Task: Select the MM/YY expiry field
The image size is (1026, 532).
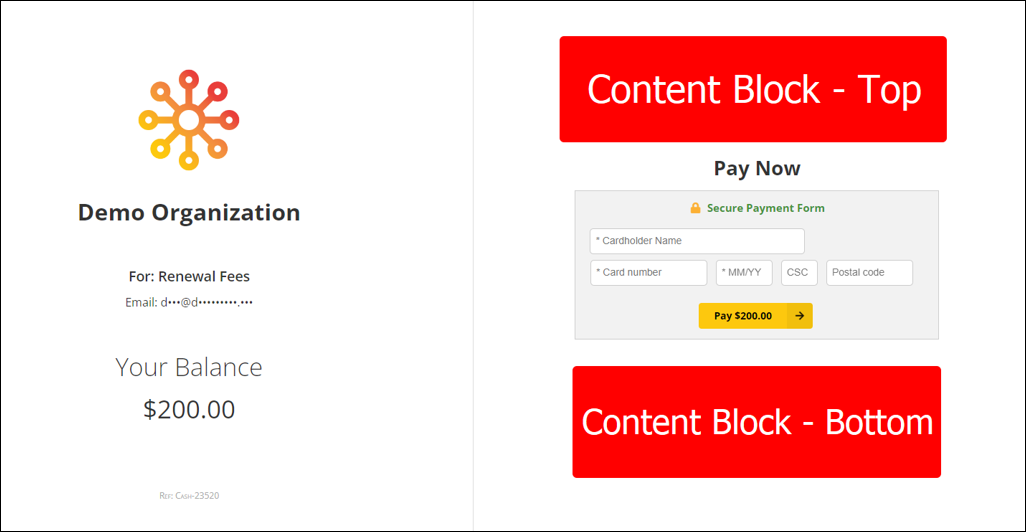Action: [x=743, y=273]
